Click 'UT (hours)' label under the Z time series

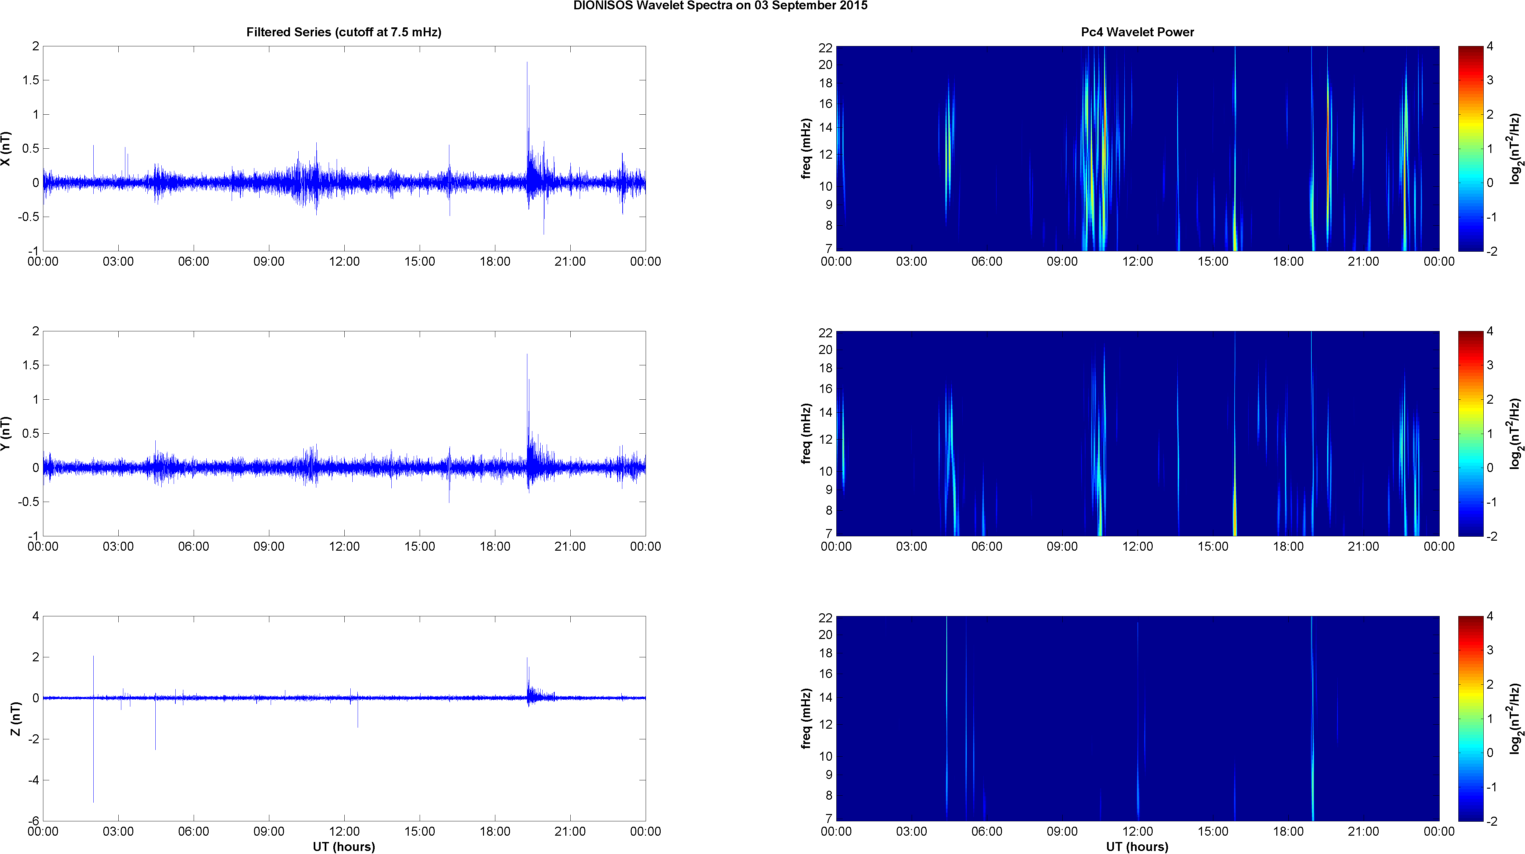coord(344,847)
